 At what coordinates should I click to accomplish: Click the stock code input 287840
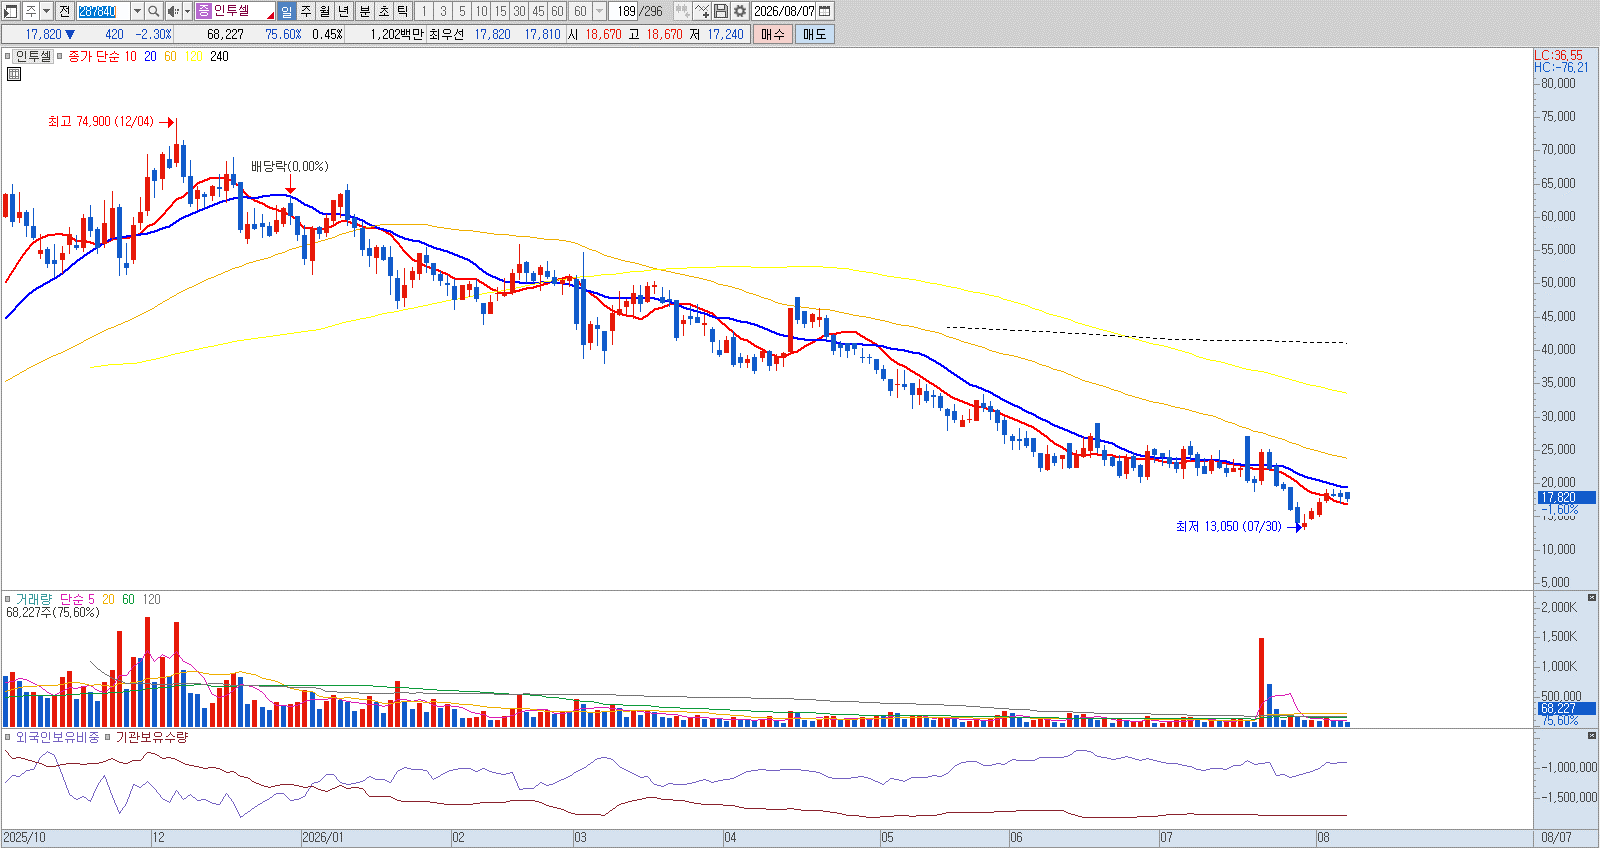[103, 11]
